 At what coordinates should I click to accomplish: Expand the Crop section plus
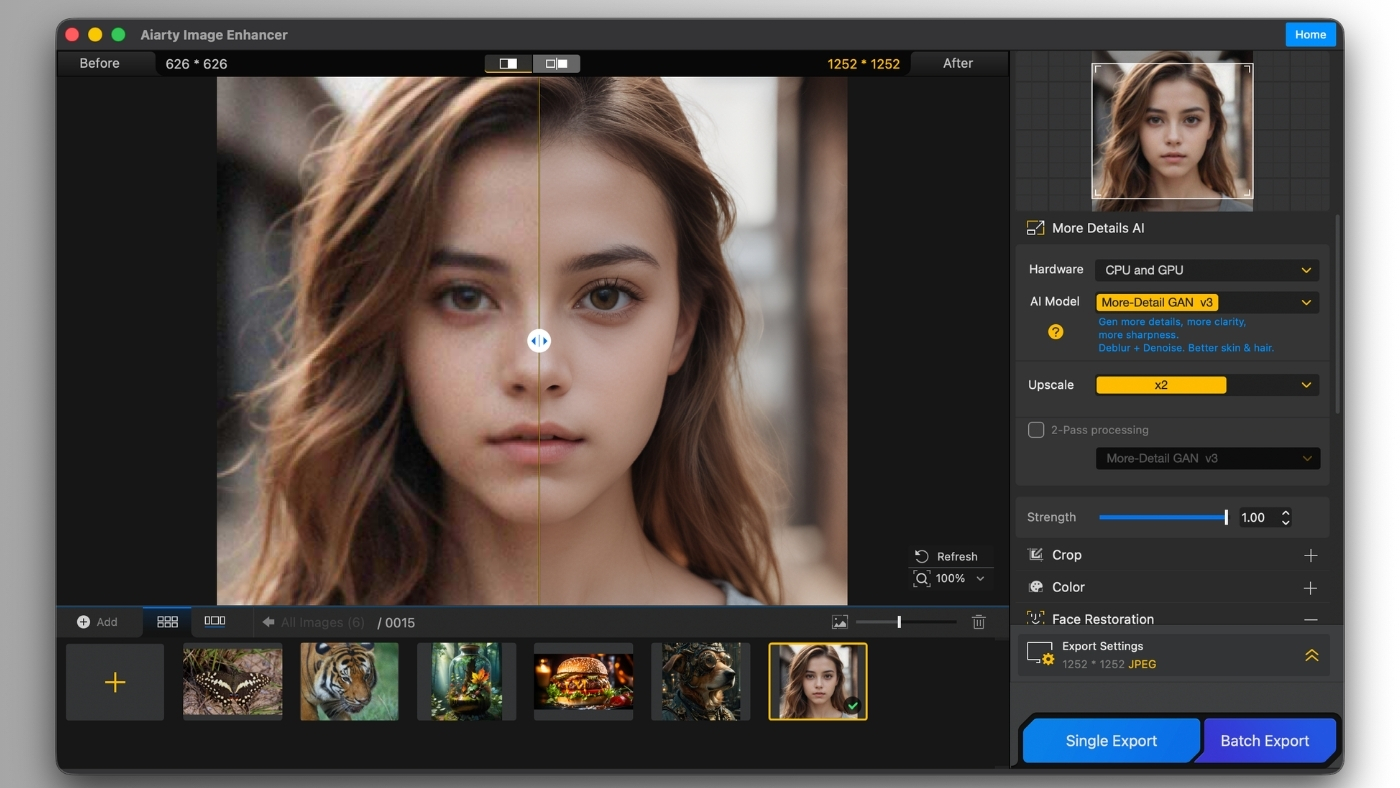pyautogui.click(x=1311, y=555)
